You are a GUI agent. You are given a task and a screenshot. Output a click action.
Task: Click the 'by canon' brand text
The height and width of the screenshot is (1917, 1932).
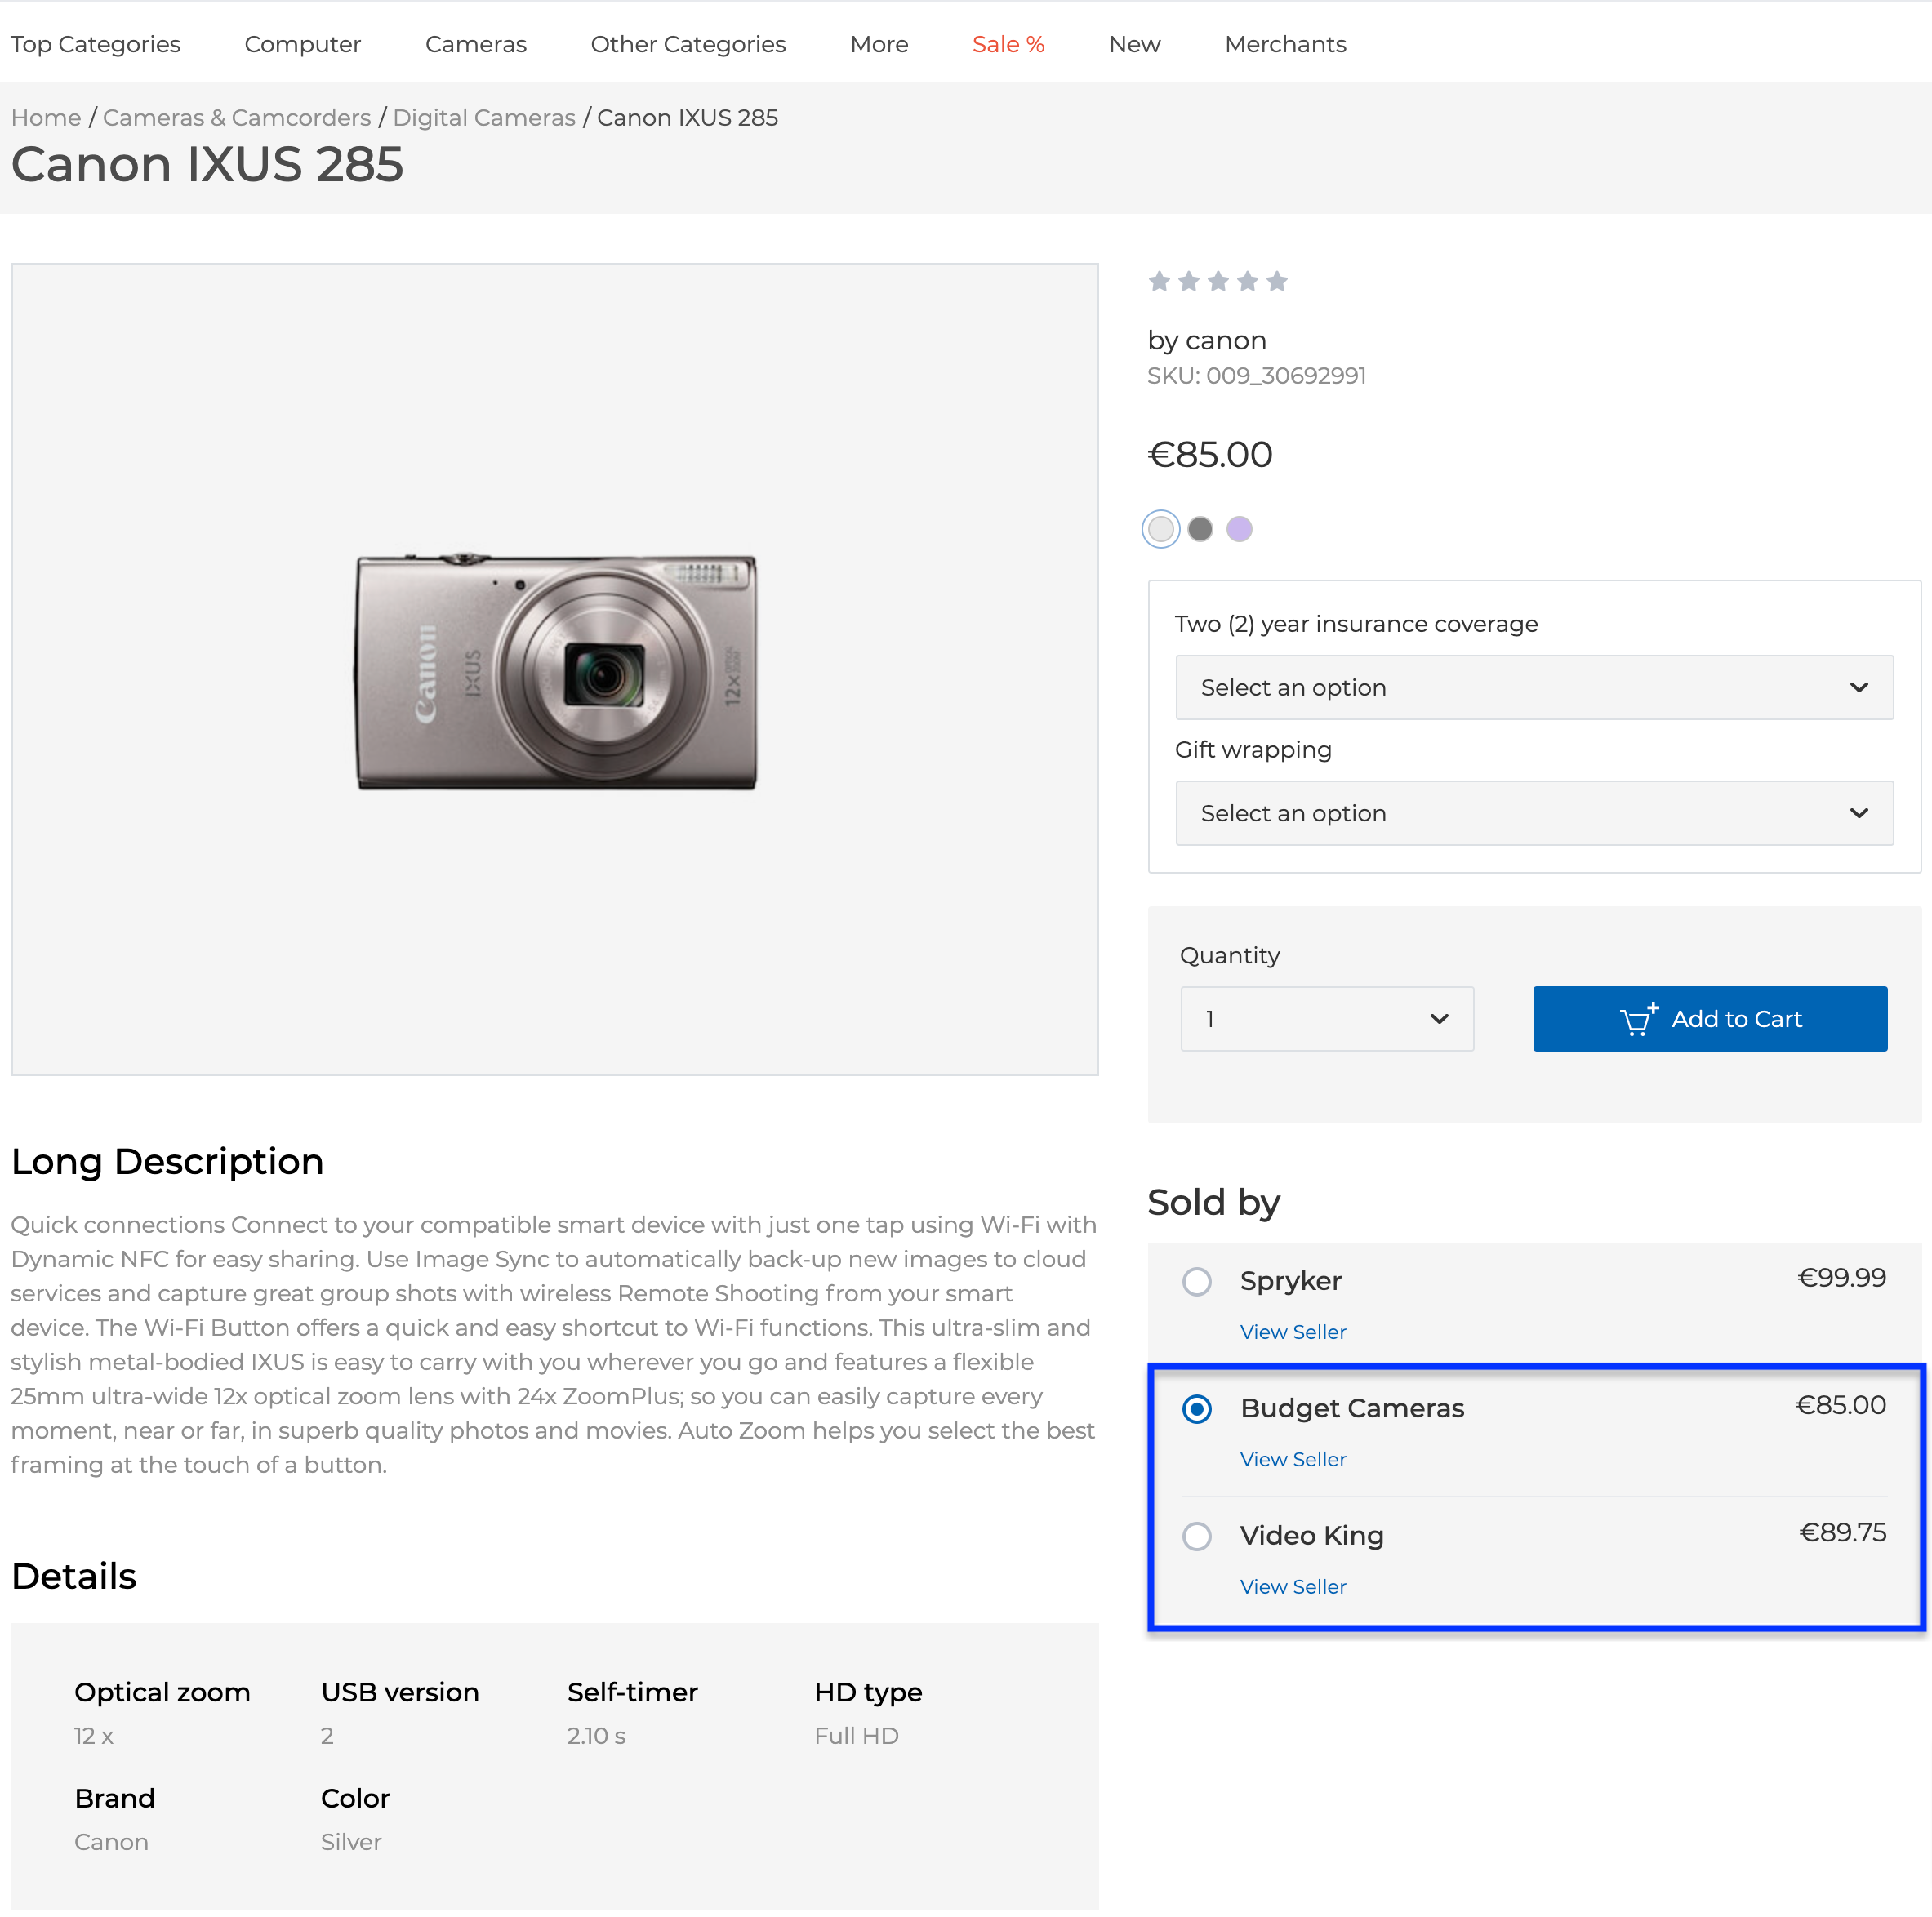[1207, 341]
